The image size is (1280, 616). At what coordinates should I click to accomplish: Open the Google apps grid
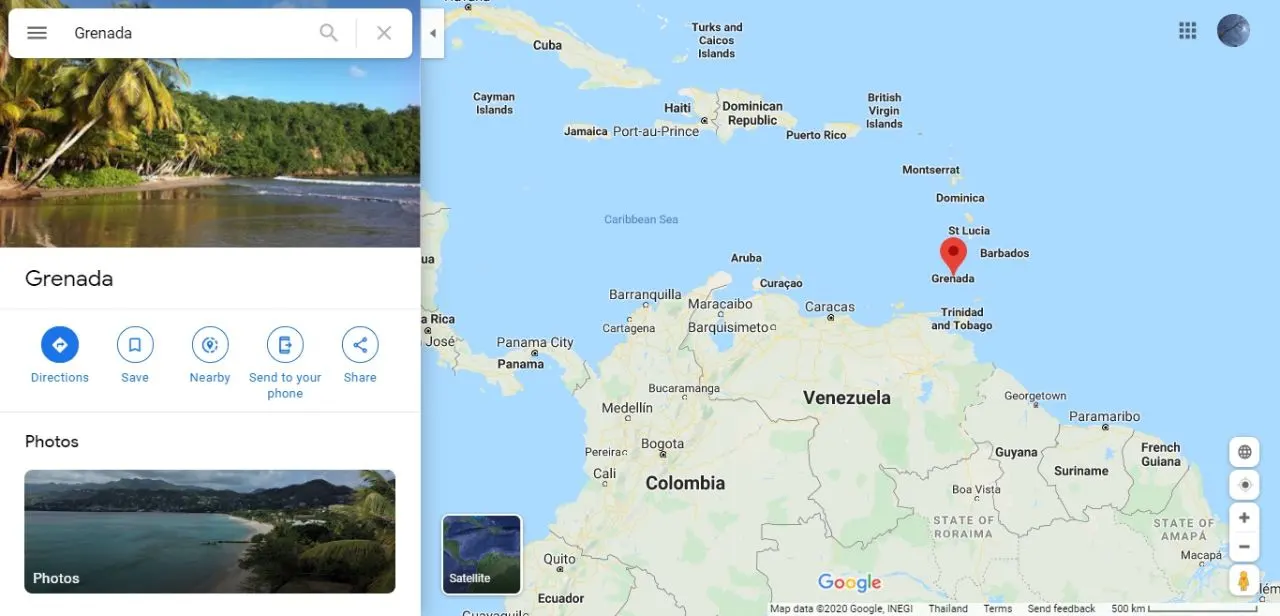[x=1188, y=31]
